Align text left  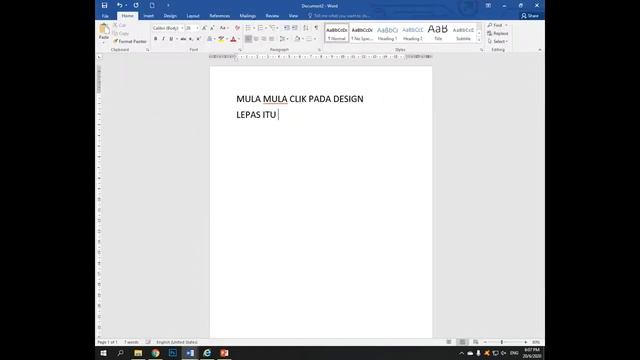[248, 39]
